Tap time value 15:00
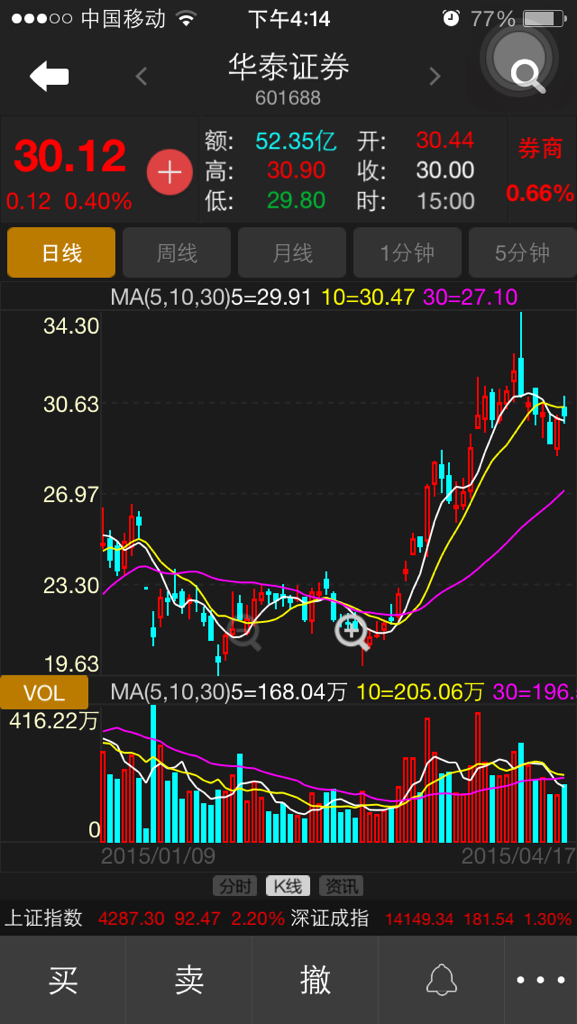The width and height of the screenshot is (577, 1024). [446, 200]
